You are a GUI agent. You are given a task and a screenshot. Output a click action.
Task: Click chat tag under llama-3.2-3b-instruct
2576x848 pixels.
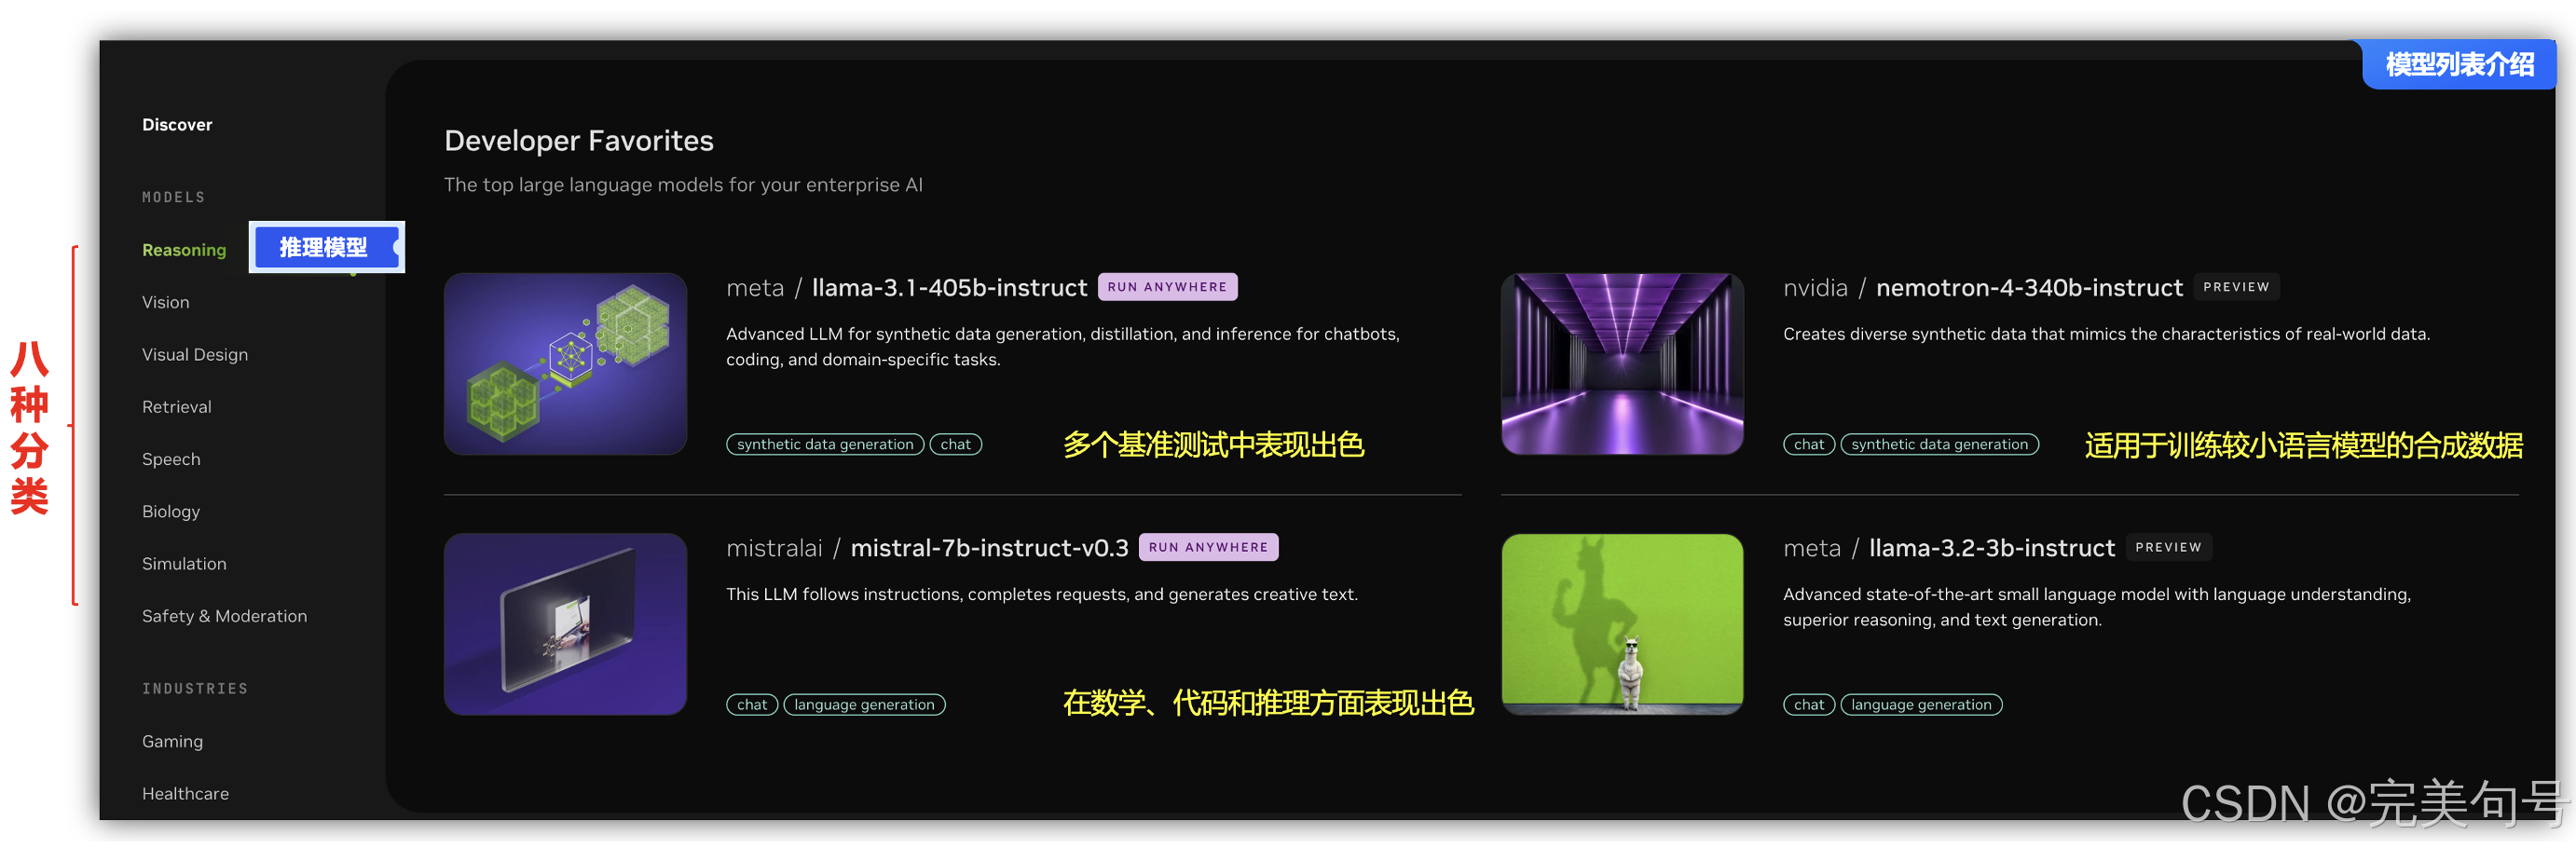click(1808, 704)
